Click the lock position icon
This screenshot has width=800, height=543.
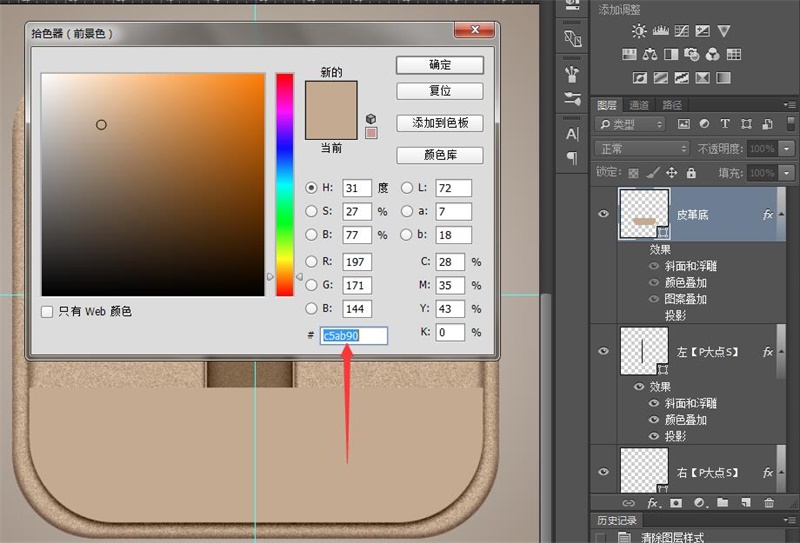point(671,172)
